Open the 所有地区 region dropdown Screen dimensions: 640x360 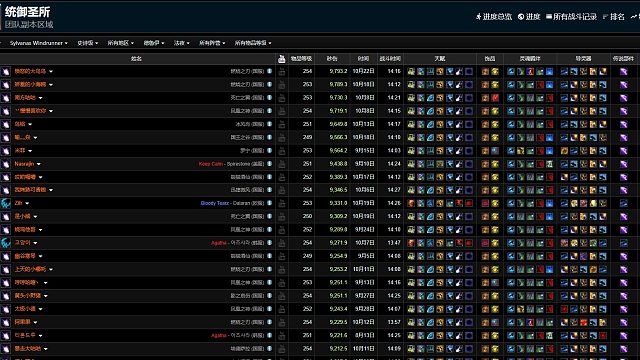click(120, 43)
